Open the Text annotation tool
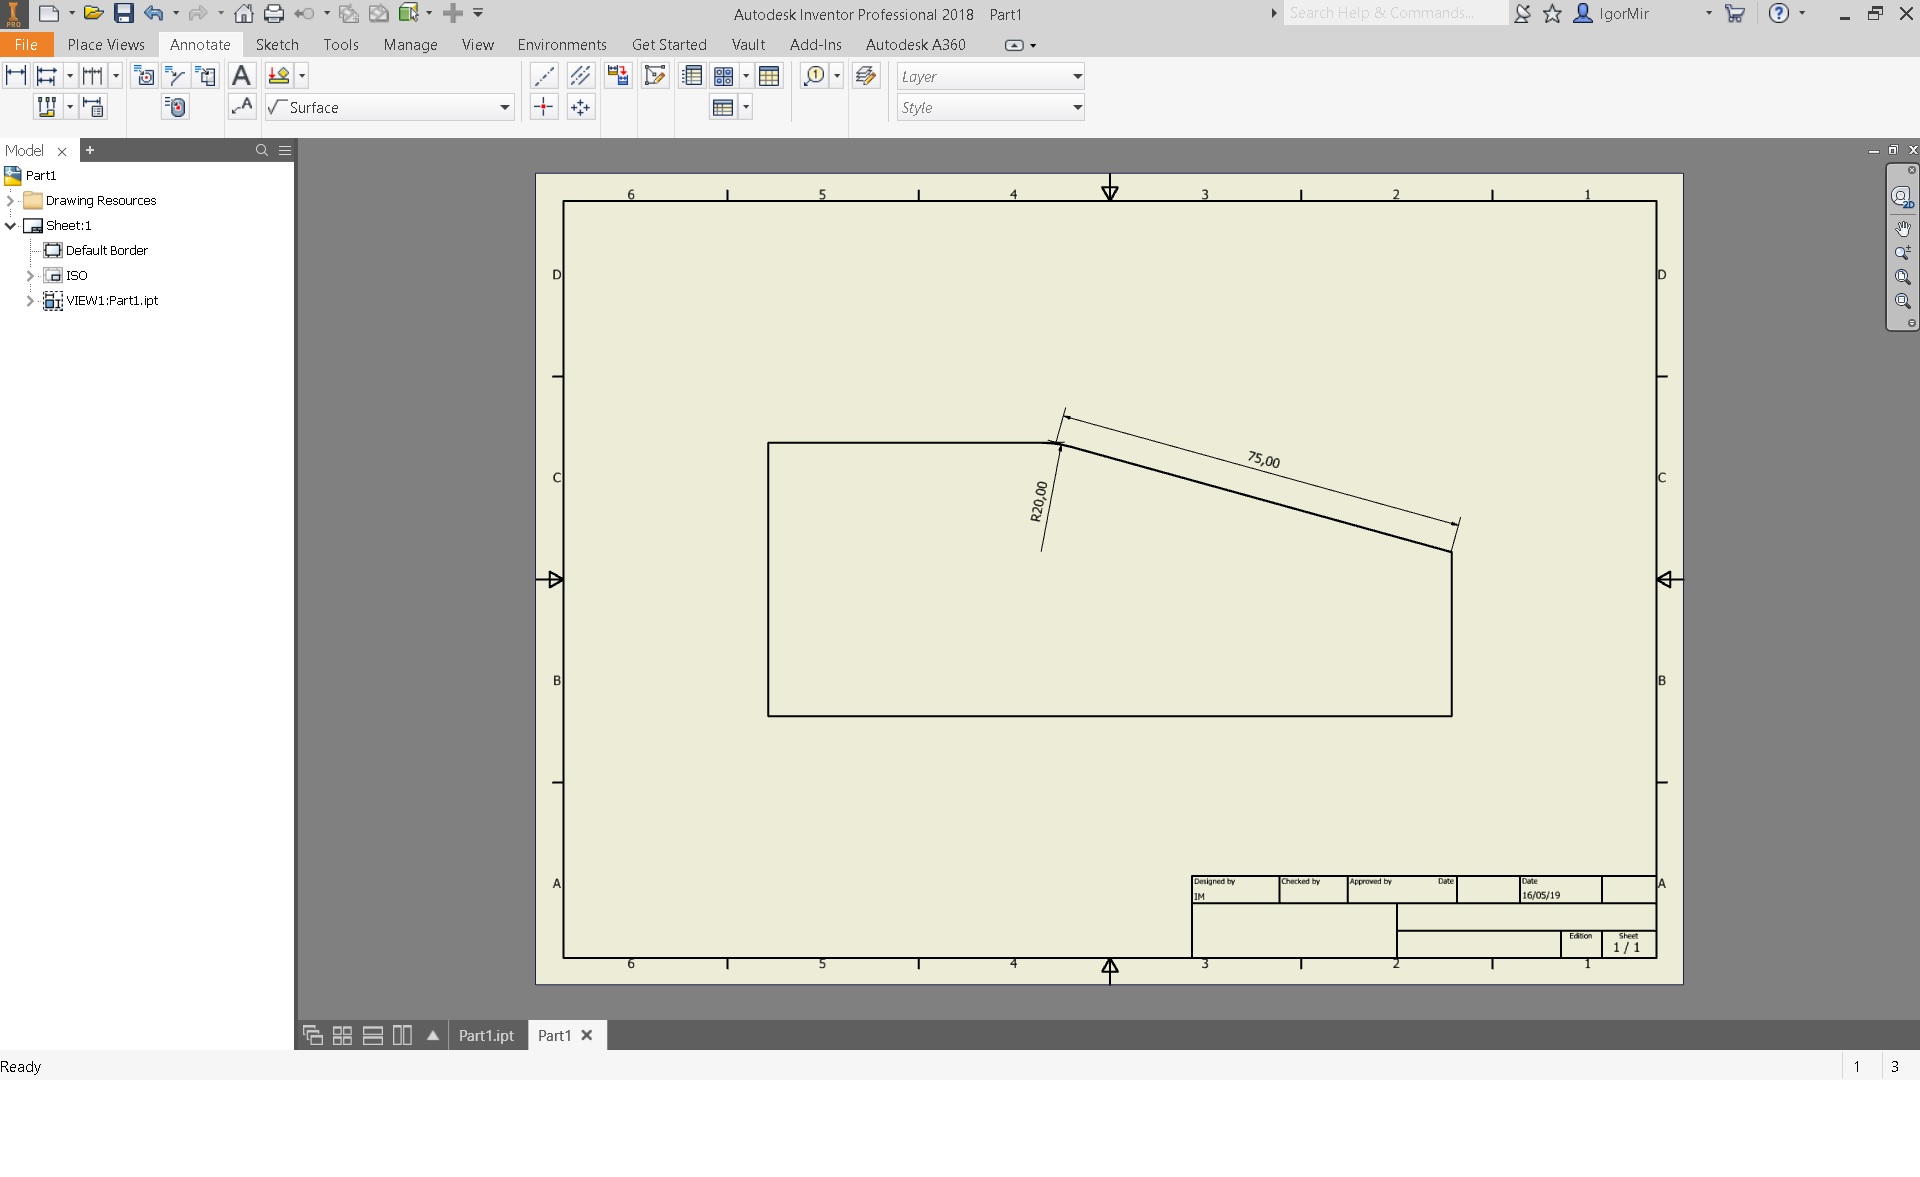Image resolution: width=1920 pixels, height=1177 pixels. click(242, 75)
